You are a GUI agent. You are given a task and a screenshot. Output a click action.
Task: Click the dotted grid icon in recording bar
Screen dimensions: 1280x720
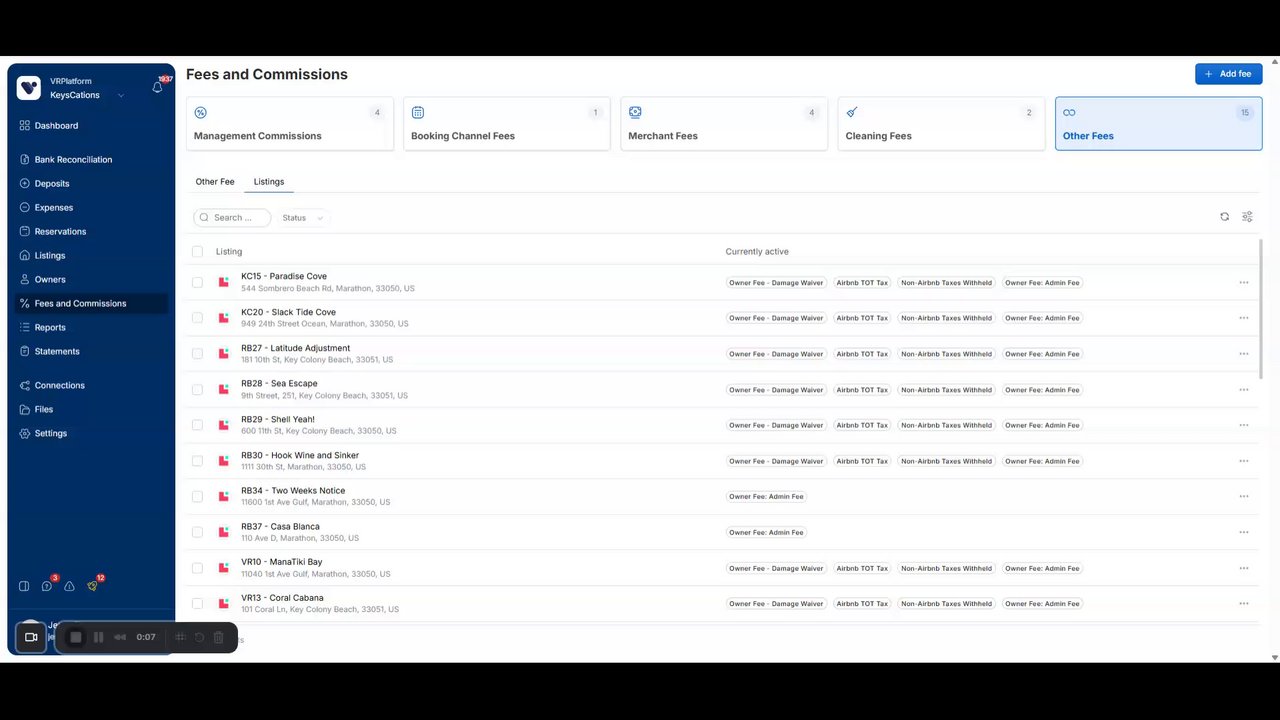(x=181, y=637)
